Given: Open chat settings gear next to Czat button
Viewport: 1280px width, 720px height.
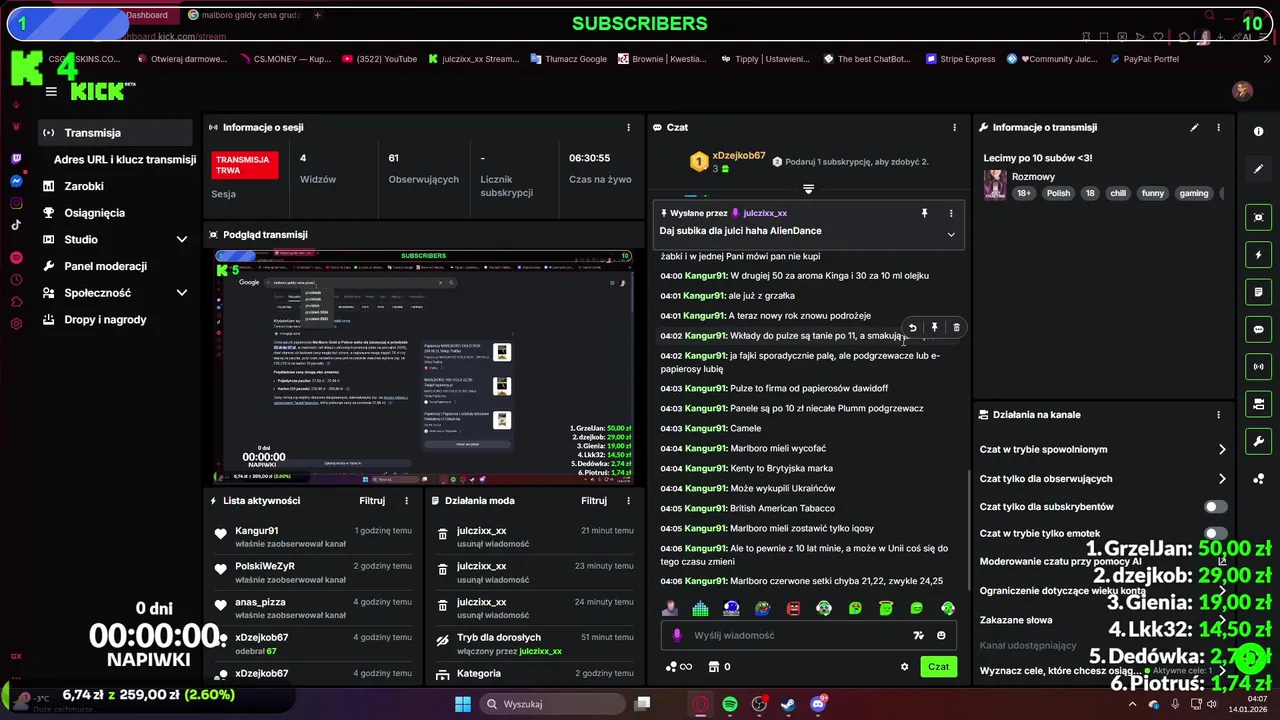Looking at the screenshot, I should (905, 667).
